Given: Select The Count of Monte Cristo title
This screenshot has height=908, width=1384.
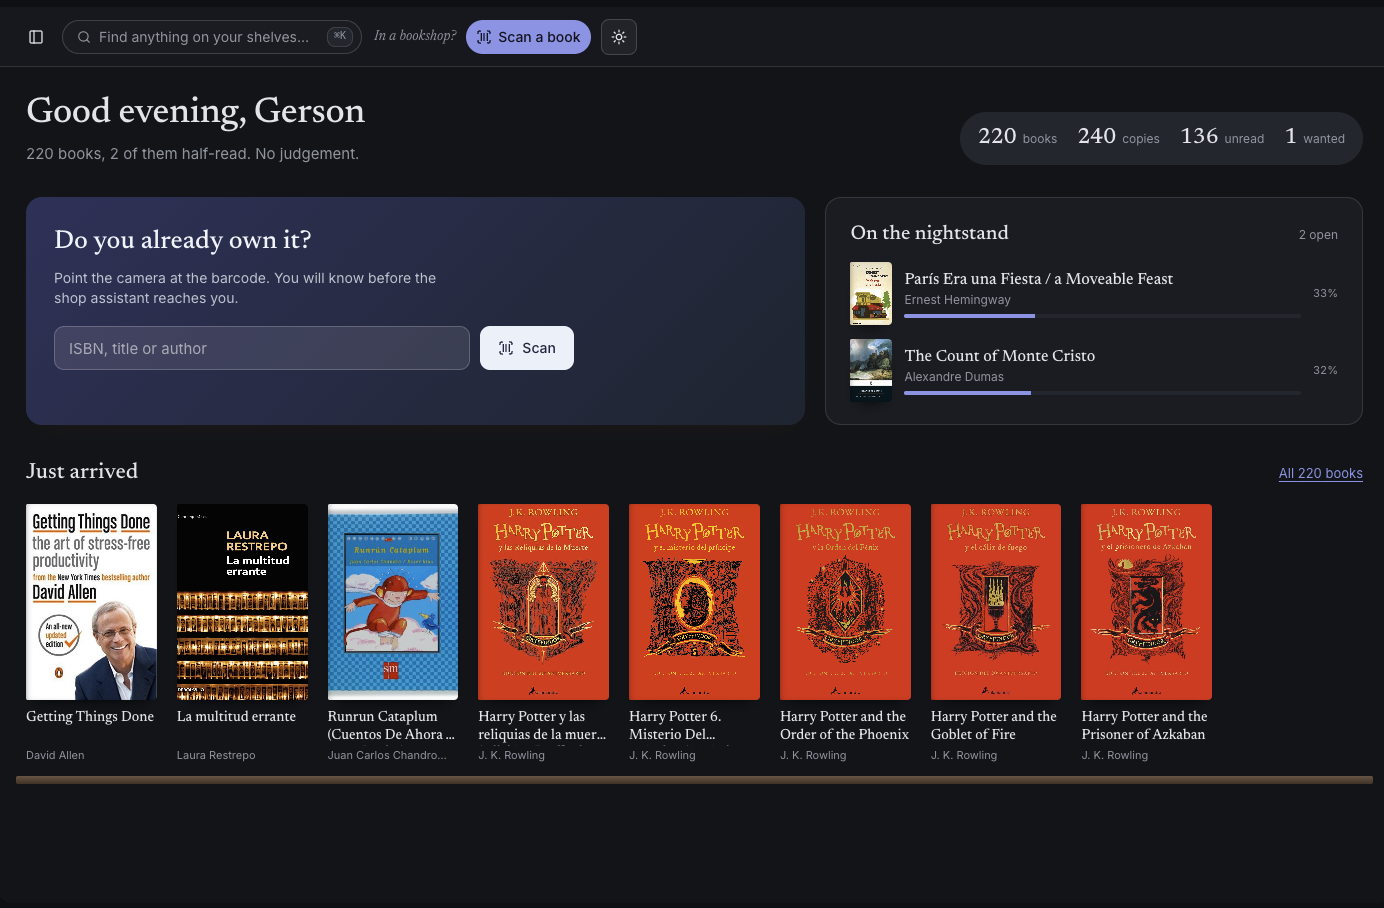Looking at the screenshot, I should coord(1000,356).
